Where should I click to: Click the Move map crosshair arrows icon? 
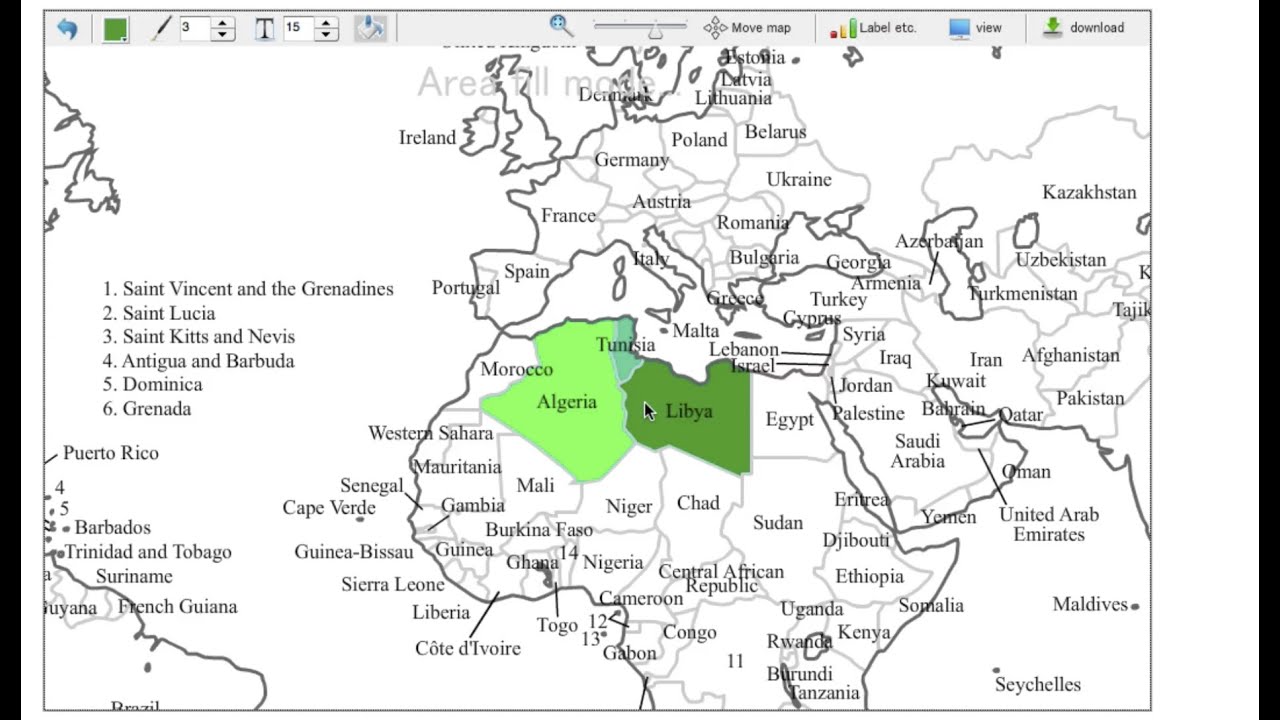pos(715,28)
